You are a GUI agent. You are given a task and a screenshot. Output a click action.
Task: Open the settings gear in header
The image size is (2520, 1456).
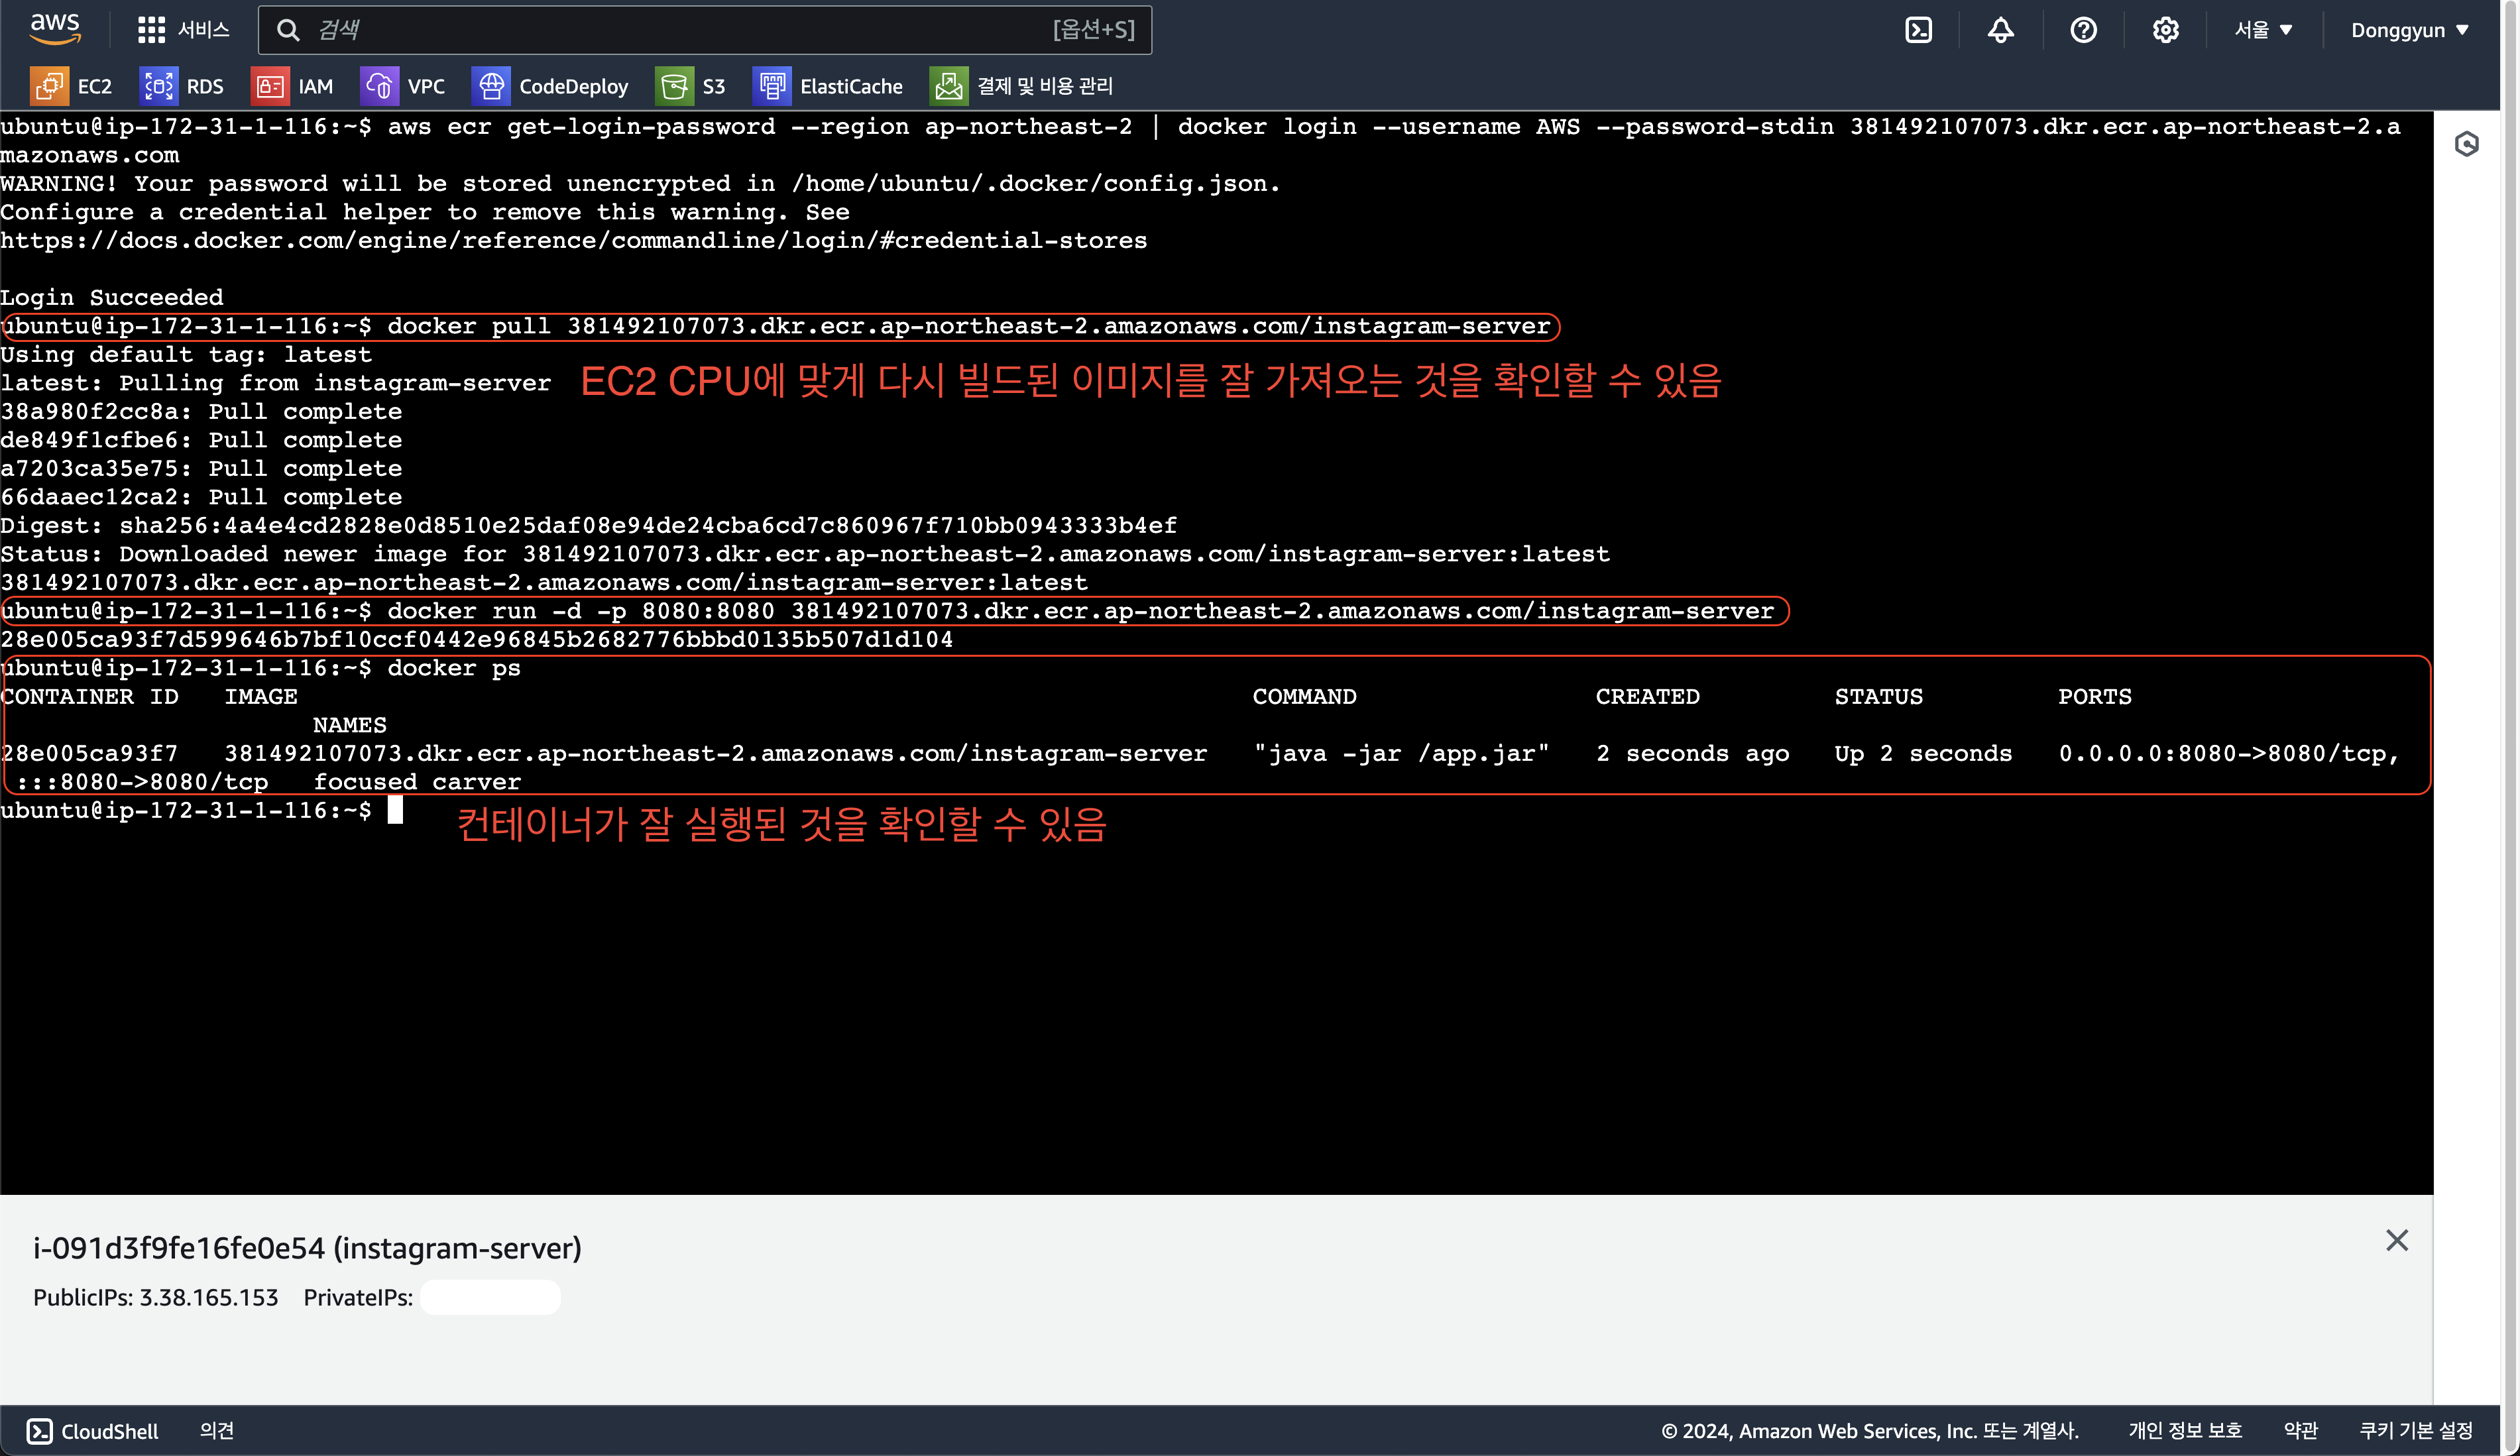pyautogui.click(x=2165, y=30)
